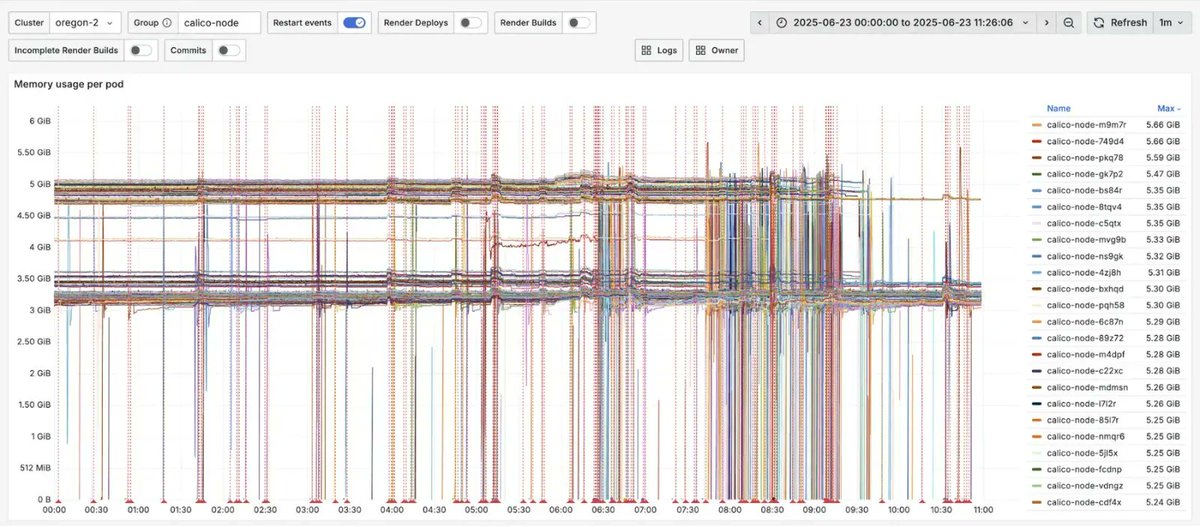Open the 1m refresh interval dropdown
1200x527 pixels.
(1172, 22)
